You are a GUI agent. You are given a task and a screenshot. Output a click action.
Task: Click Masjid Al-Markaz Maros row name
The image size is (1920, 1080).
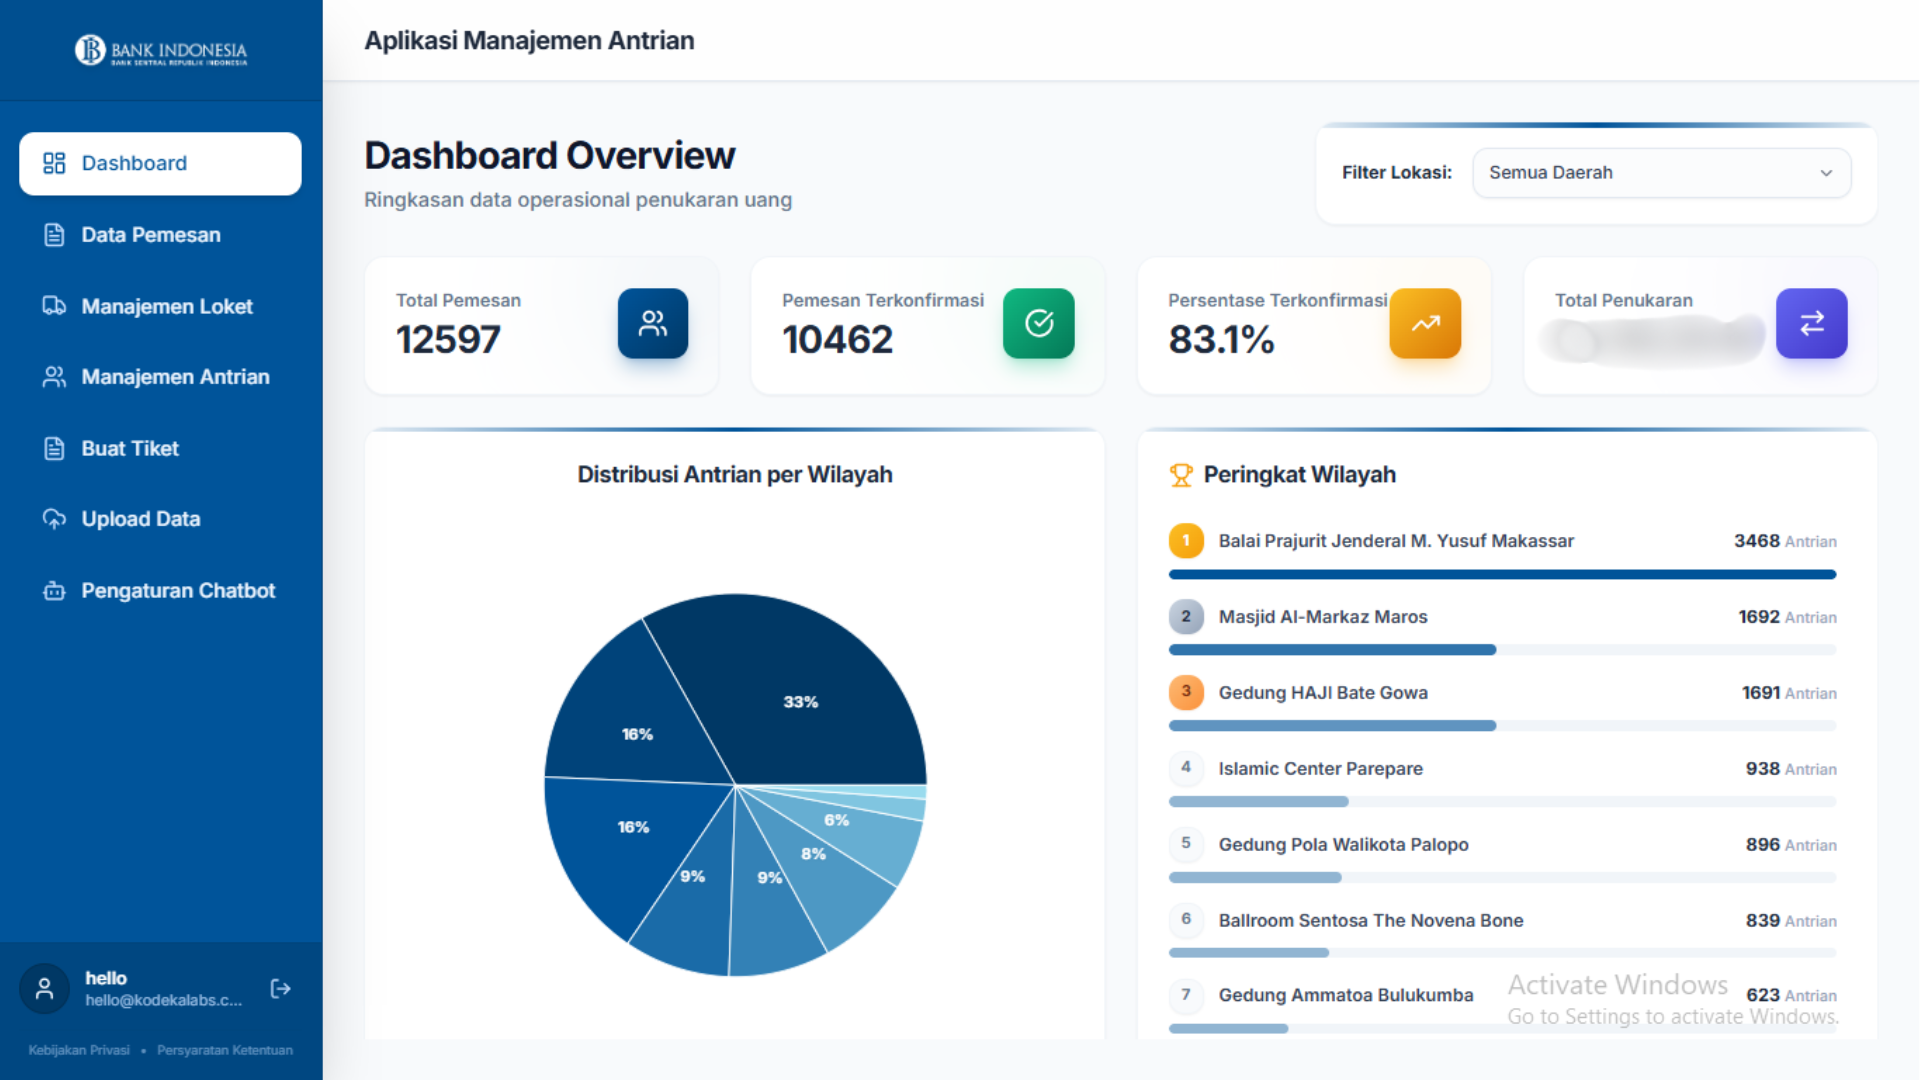point(1323,617)
